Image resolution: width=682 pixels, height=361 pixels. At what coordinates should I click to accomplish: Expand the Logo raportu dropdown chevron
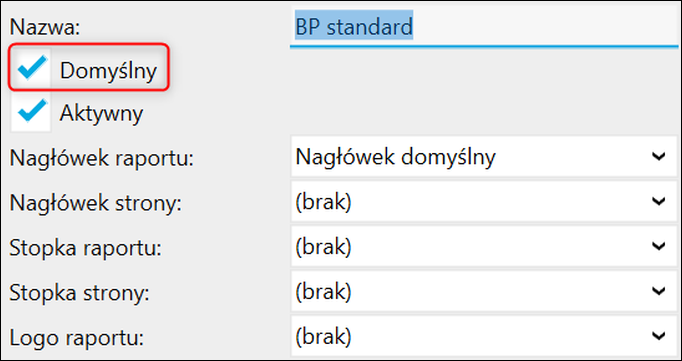point(659,336)
